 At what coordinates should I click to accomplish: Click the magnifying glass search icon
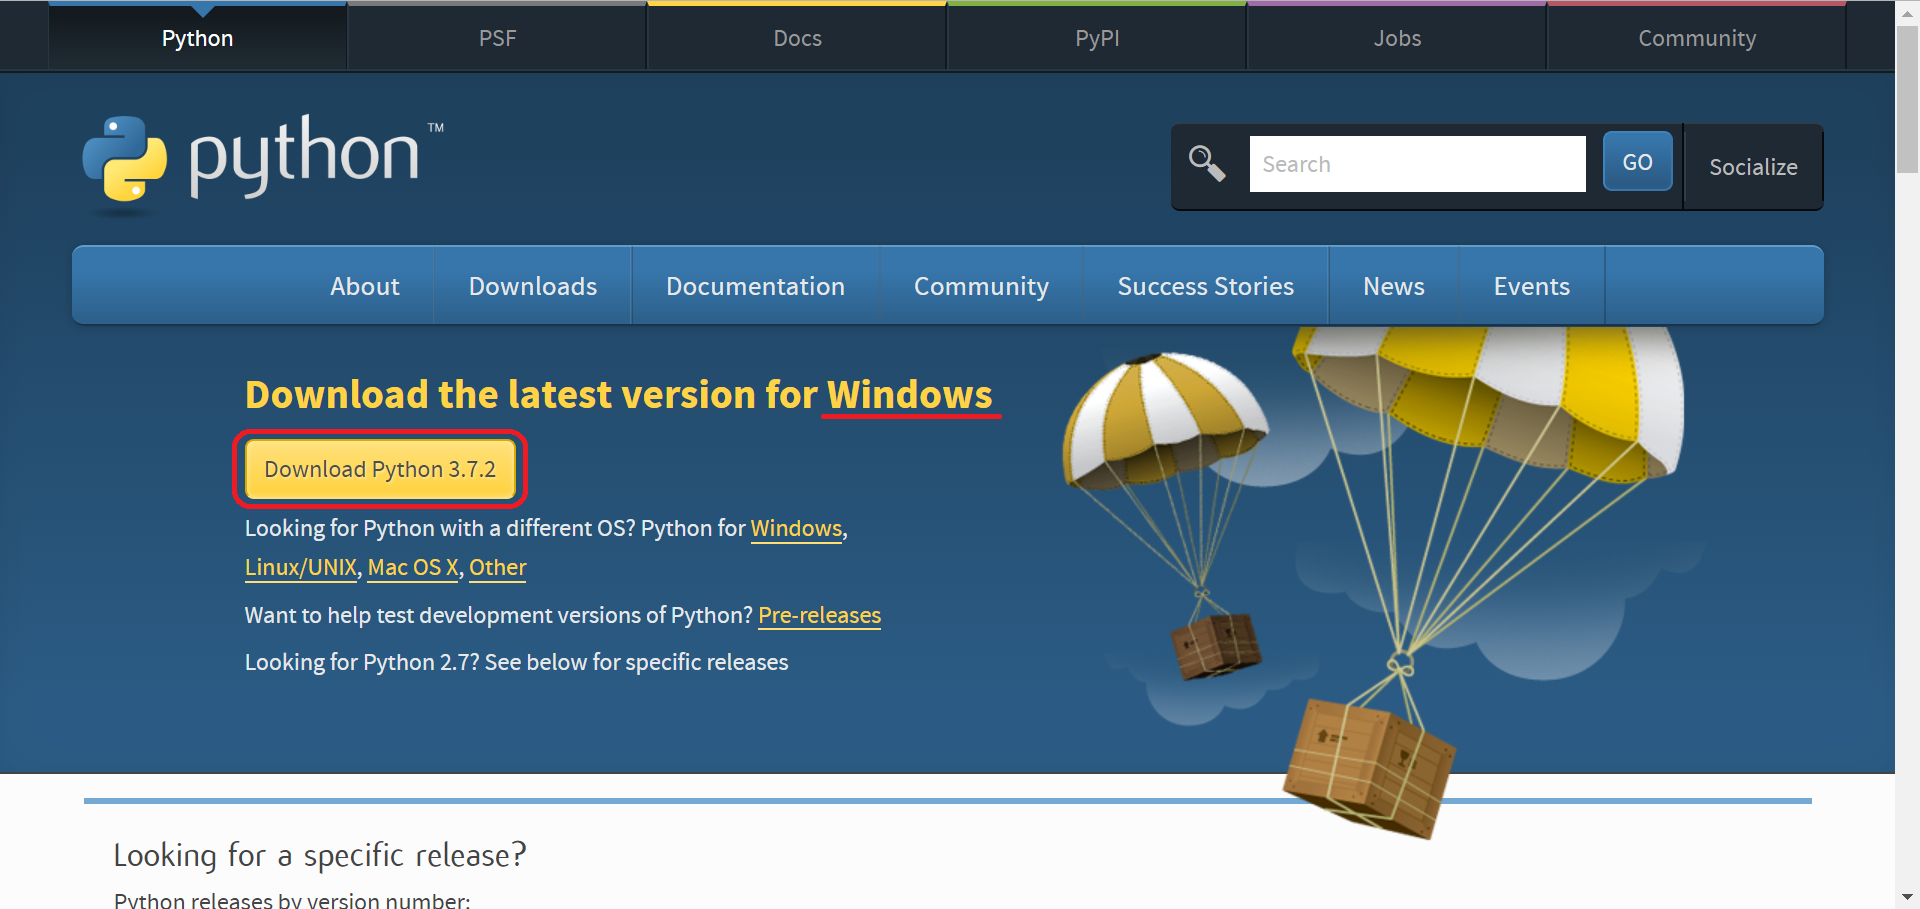(1206, 163)
